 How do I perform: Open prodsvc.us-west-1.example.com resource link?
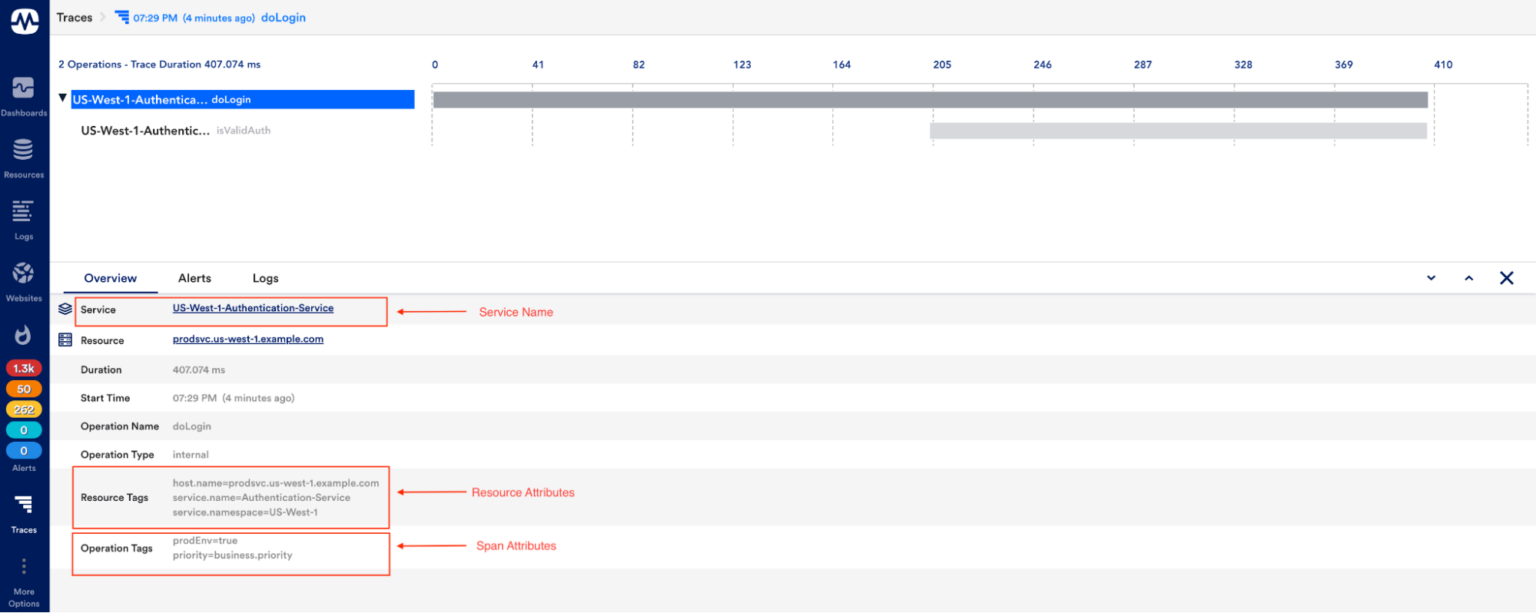[248, 340]
